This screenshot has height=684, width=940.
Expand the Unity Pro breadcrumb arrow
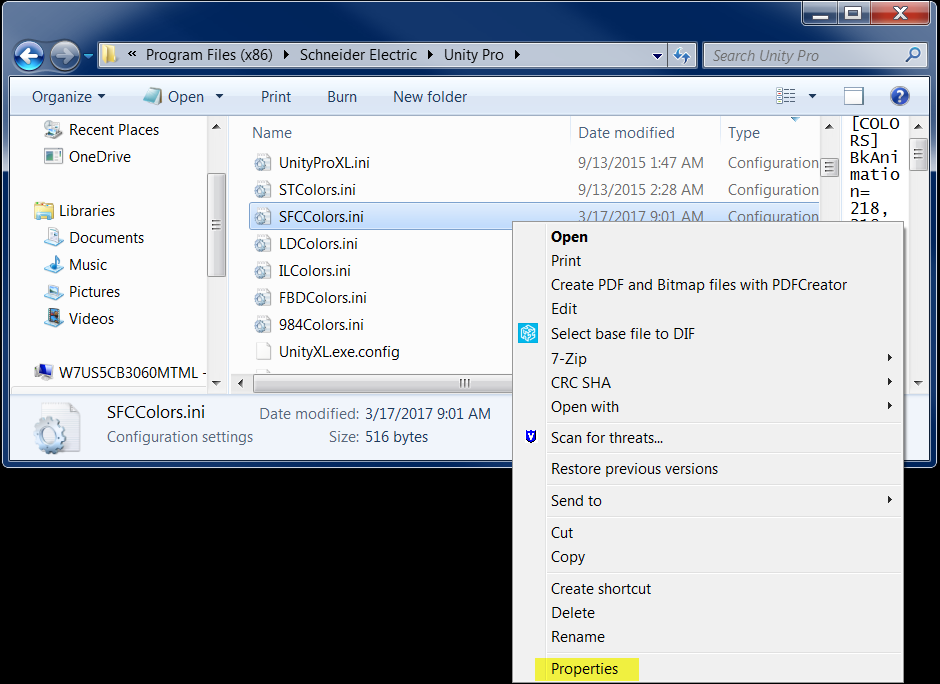click(x=517, y=55)
